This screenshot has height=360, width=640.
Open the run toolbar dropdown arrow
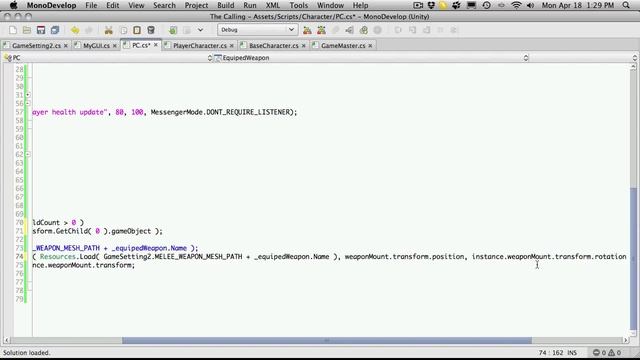point(200,30)
